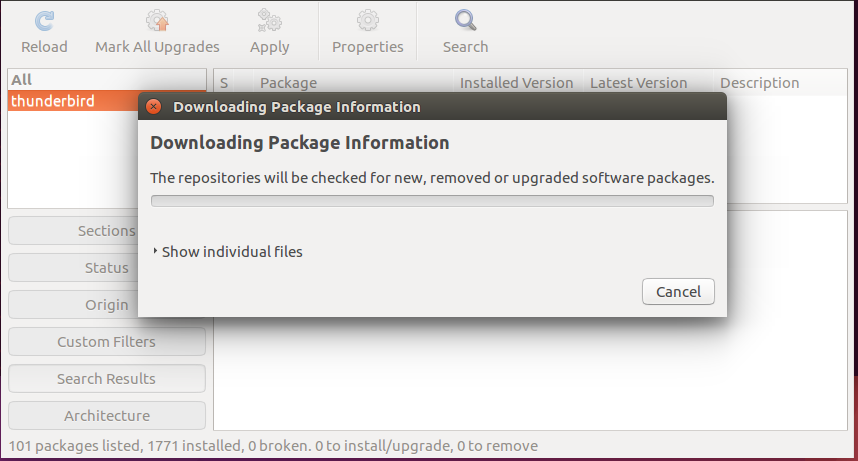
Task: Cancel the package information download
Action: pyautogui.click(x=678, y=292)
